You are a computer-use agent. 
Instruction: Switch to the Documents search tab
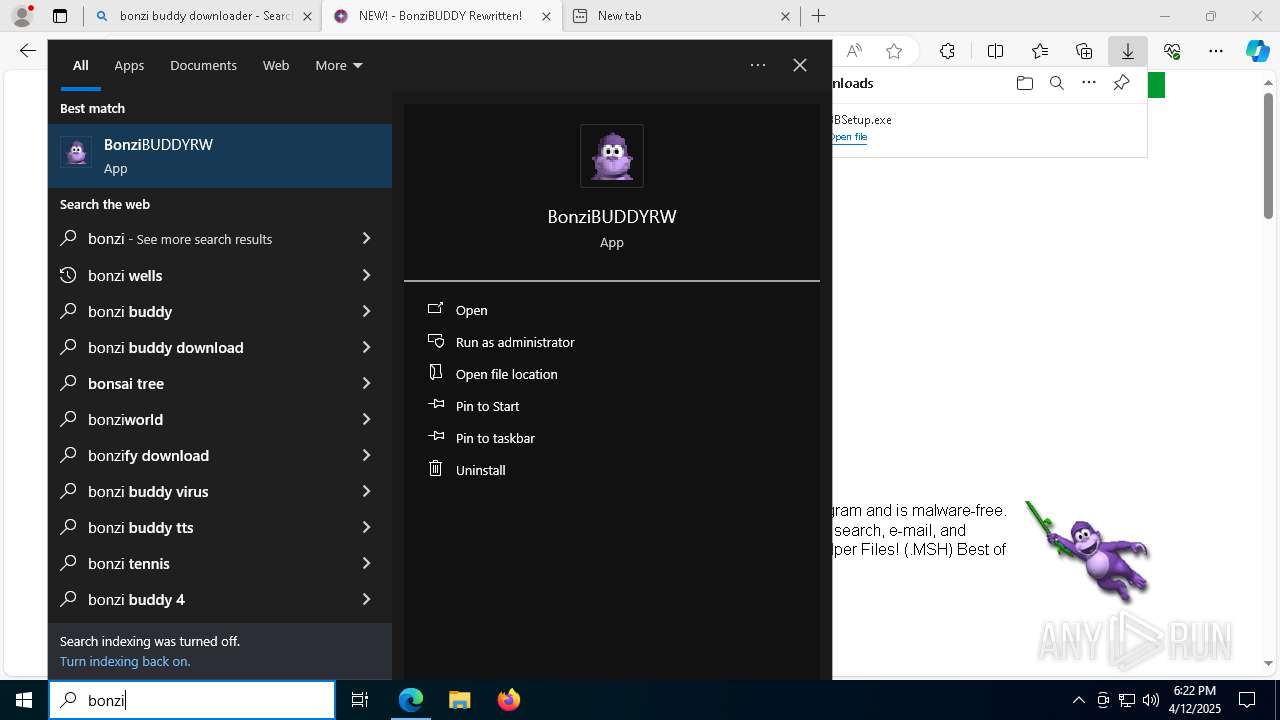point(203,65)
